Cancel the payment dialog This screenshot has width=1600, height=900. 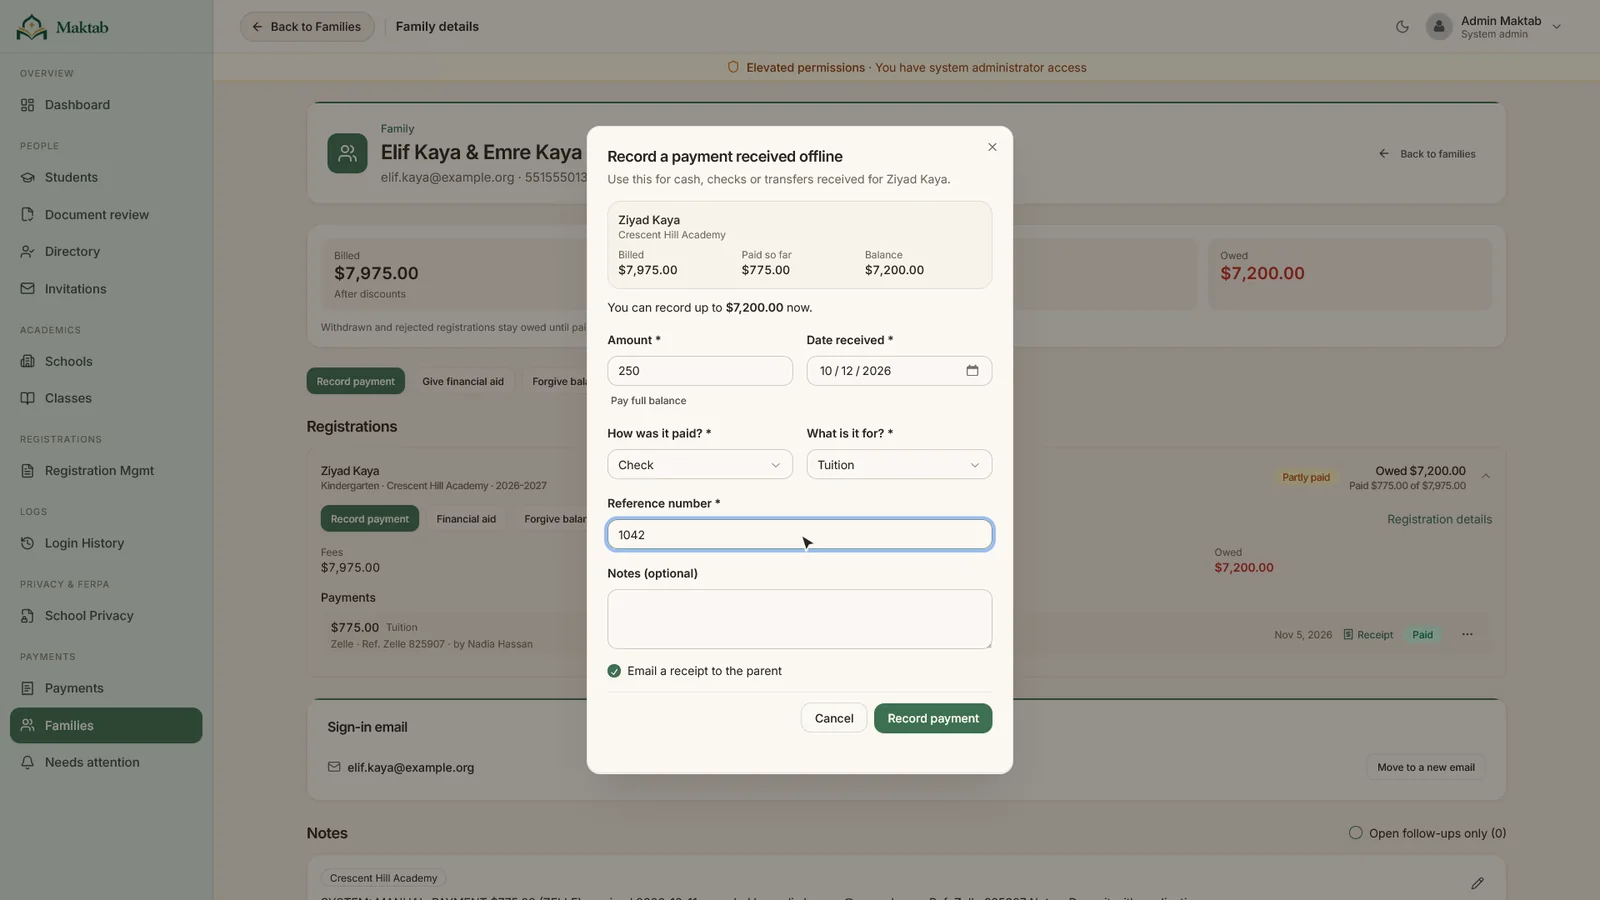(834, 718)
